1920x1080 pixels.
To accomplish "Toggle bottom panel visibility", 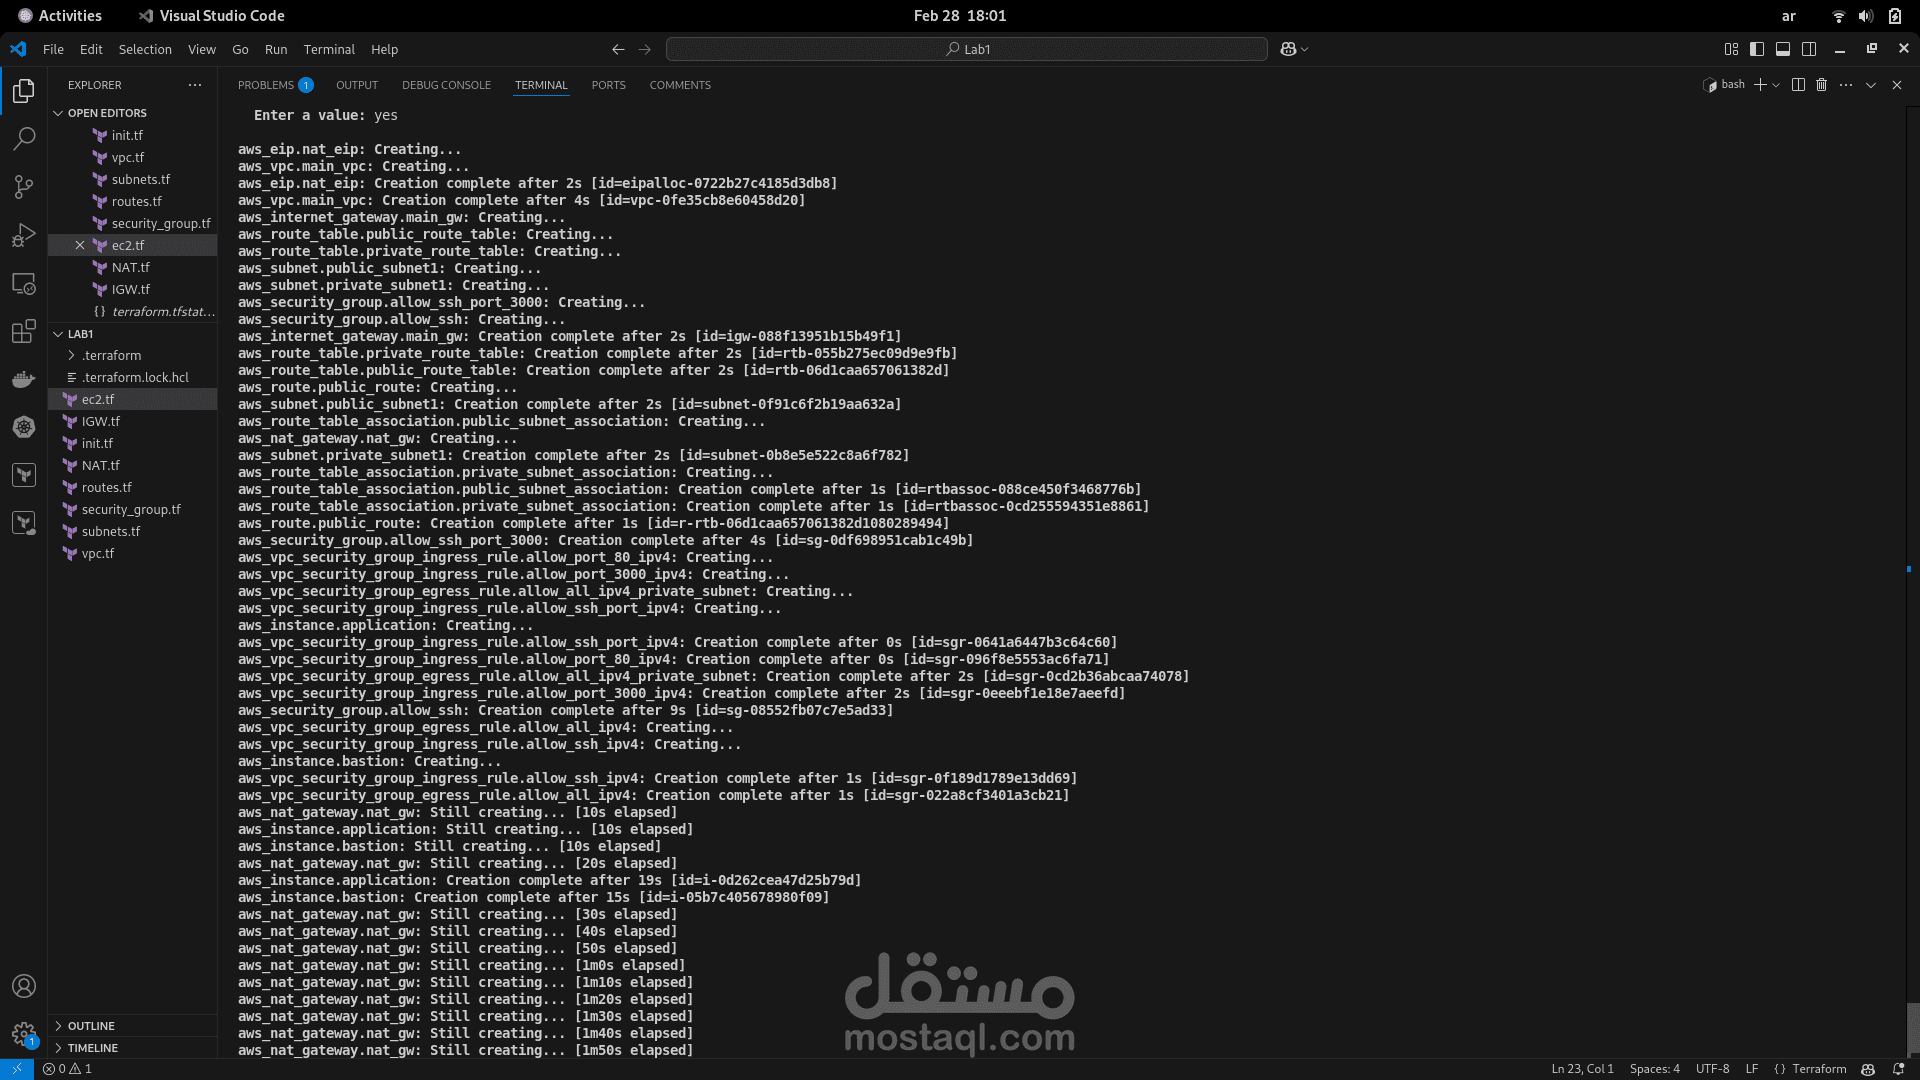I will pyautogui.click(x=1783, y=49).
